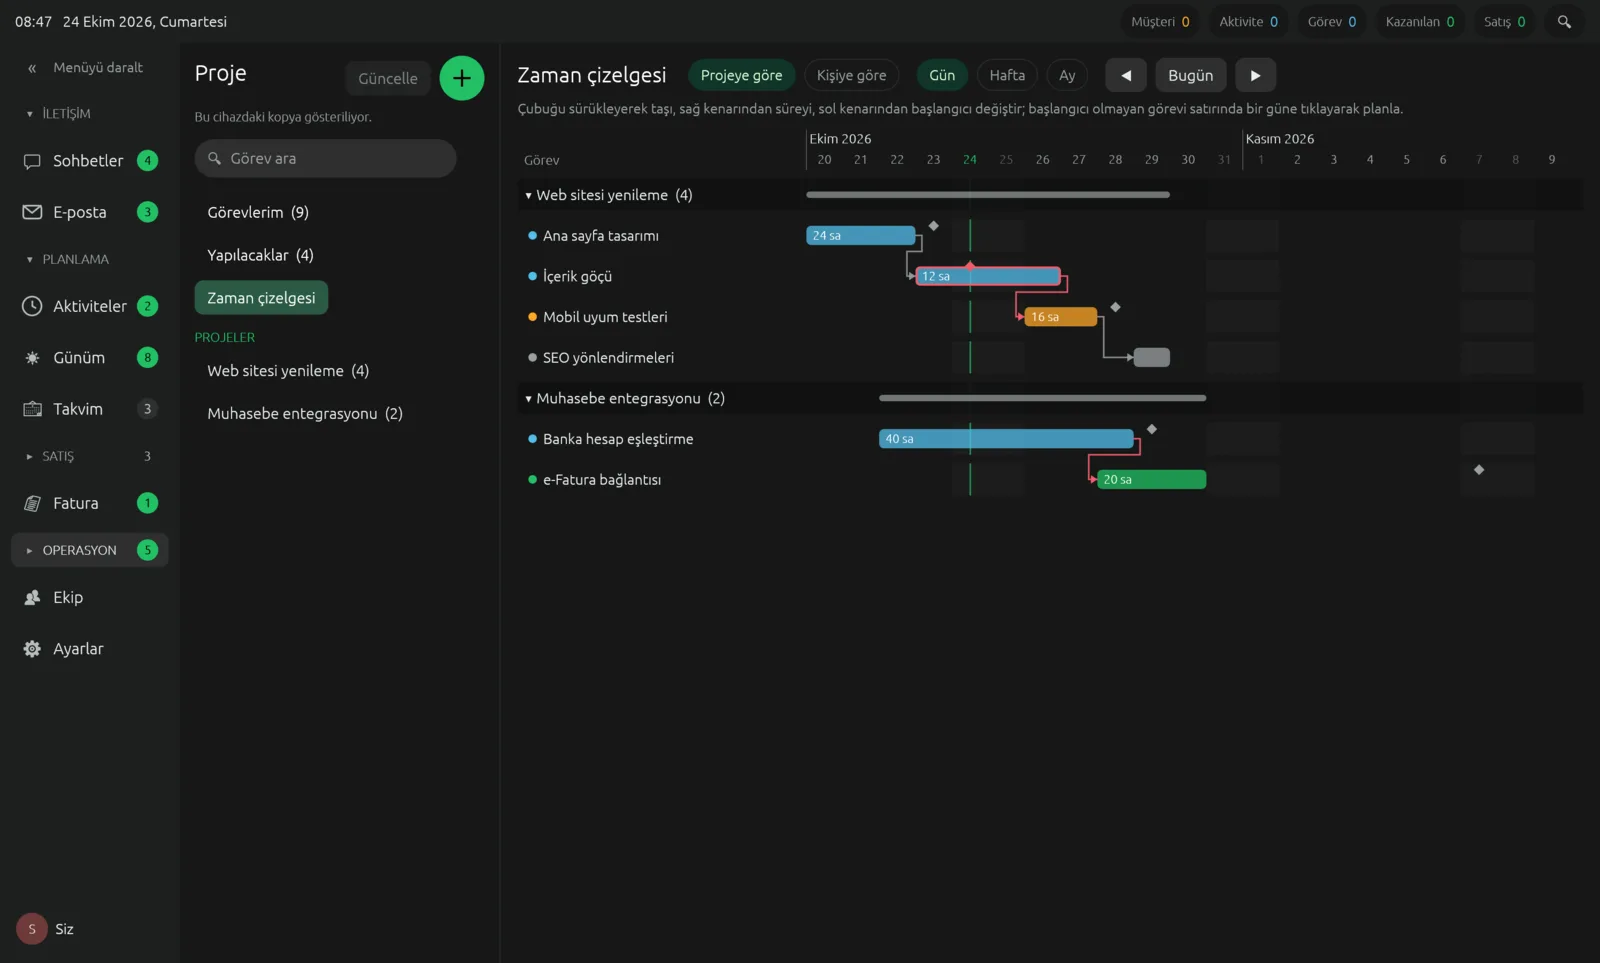Open Yapılacaklar (4) list
This screenshot has width=1600, height=963.
pos(260,255)
